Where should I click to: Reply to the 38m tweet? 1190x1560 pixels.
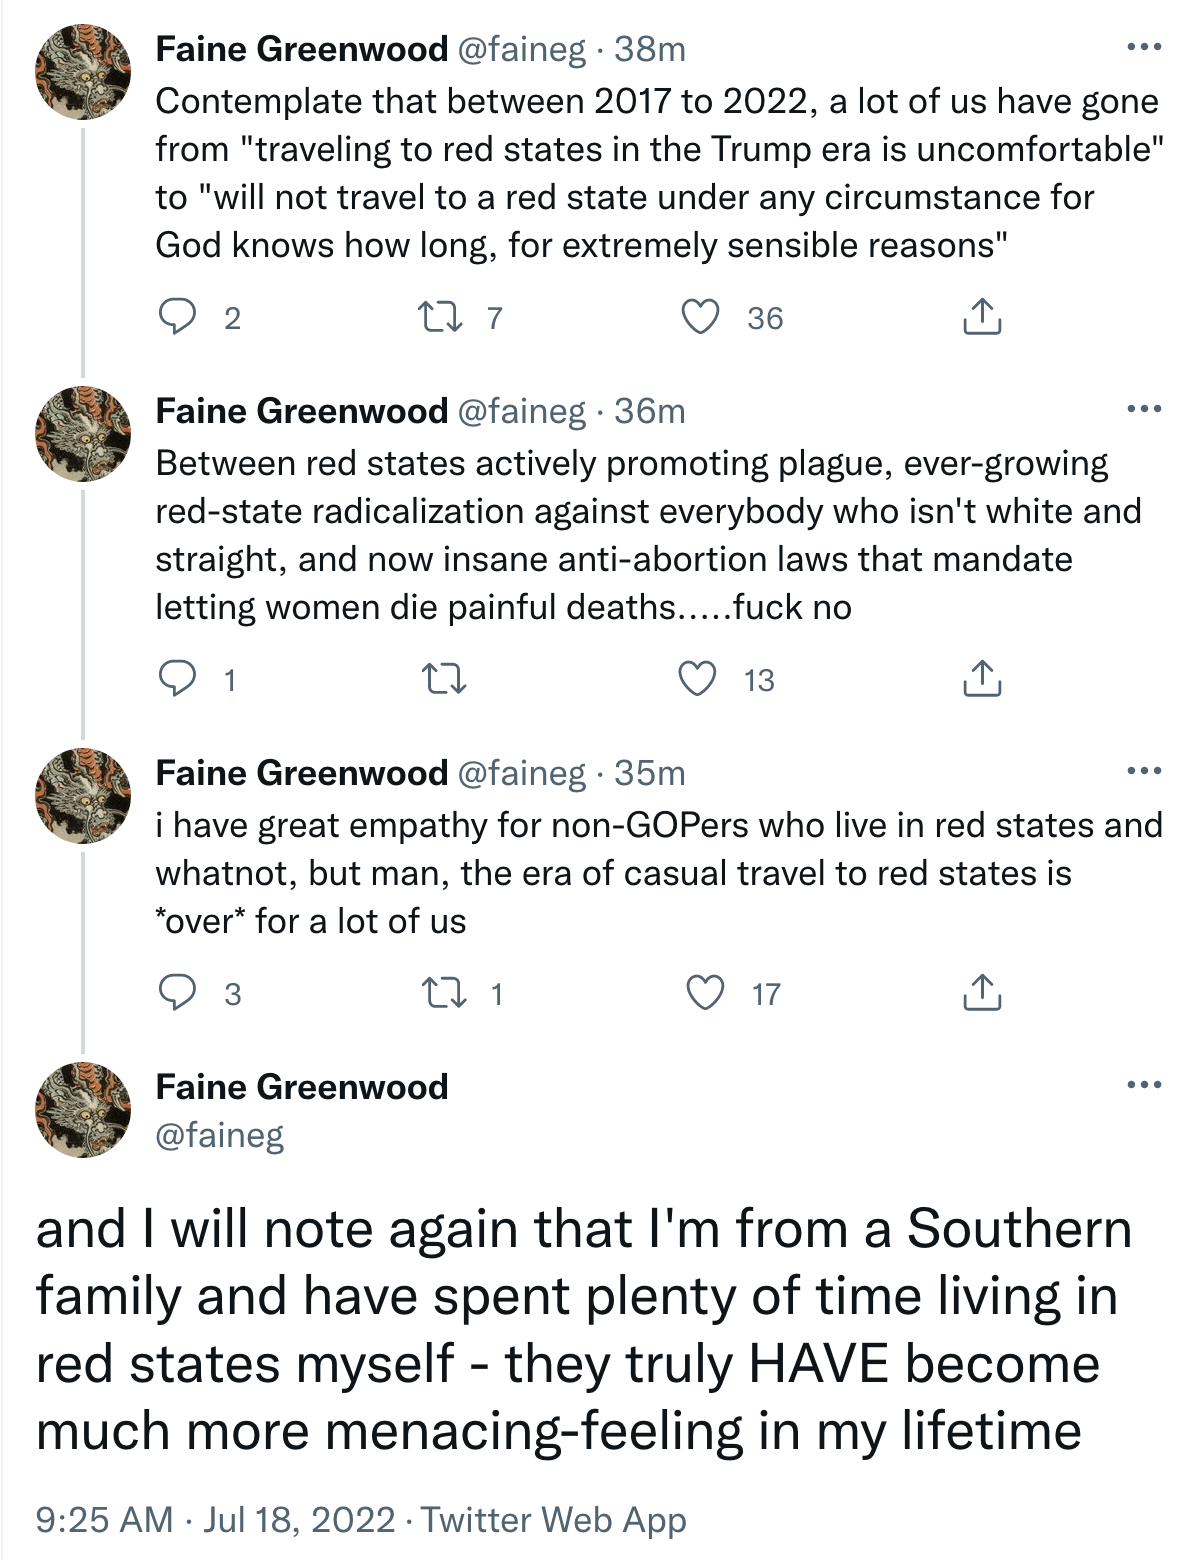pos(178,317)
